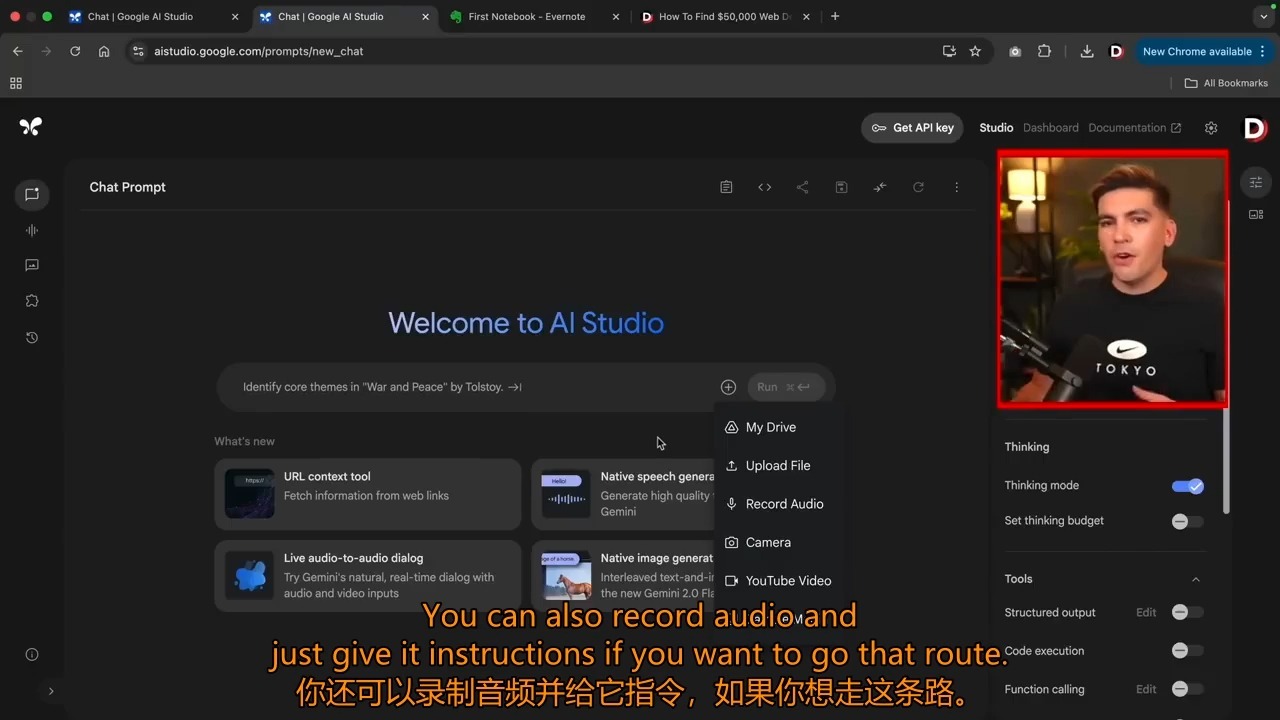Open the Dashboard link
Viewport: 1280px width, 720px height.
pyautogui.click(x=1051, y=128)
